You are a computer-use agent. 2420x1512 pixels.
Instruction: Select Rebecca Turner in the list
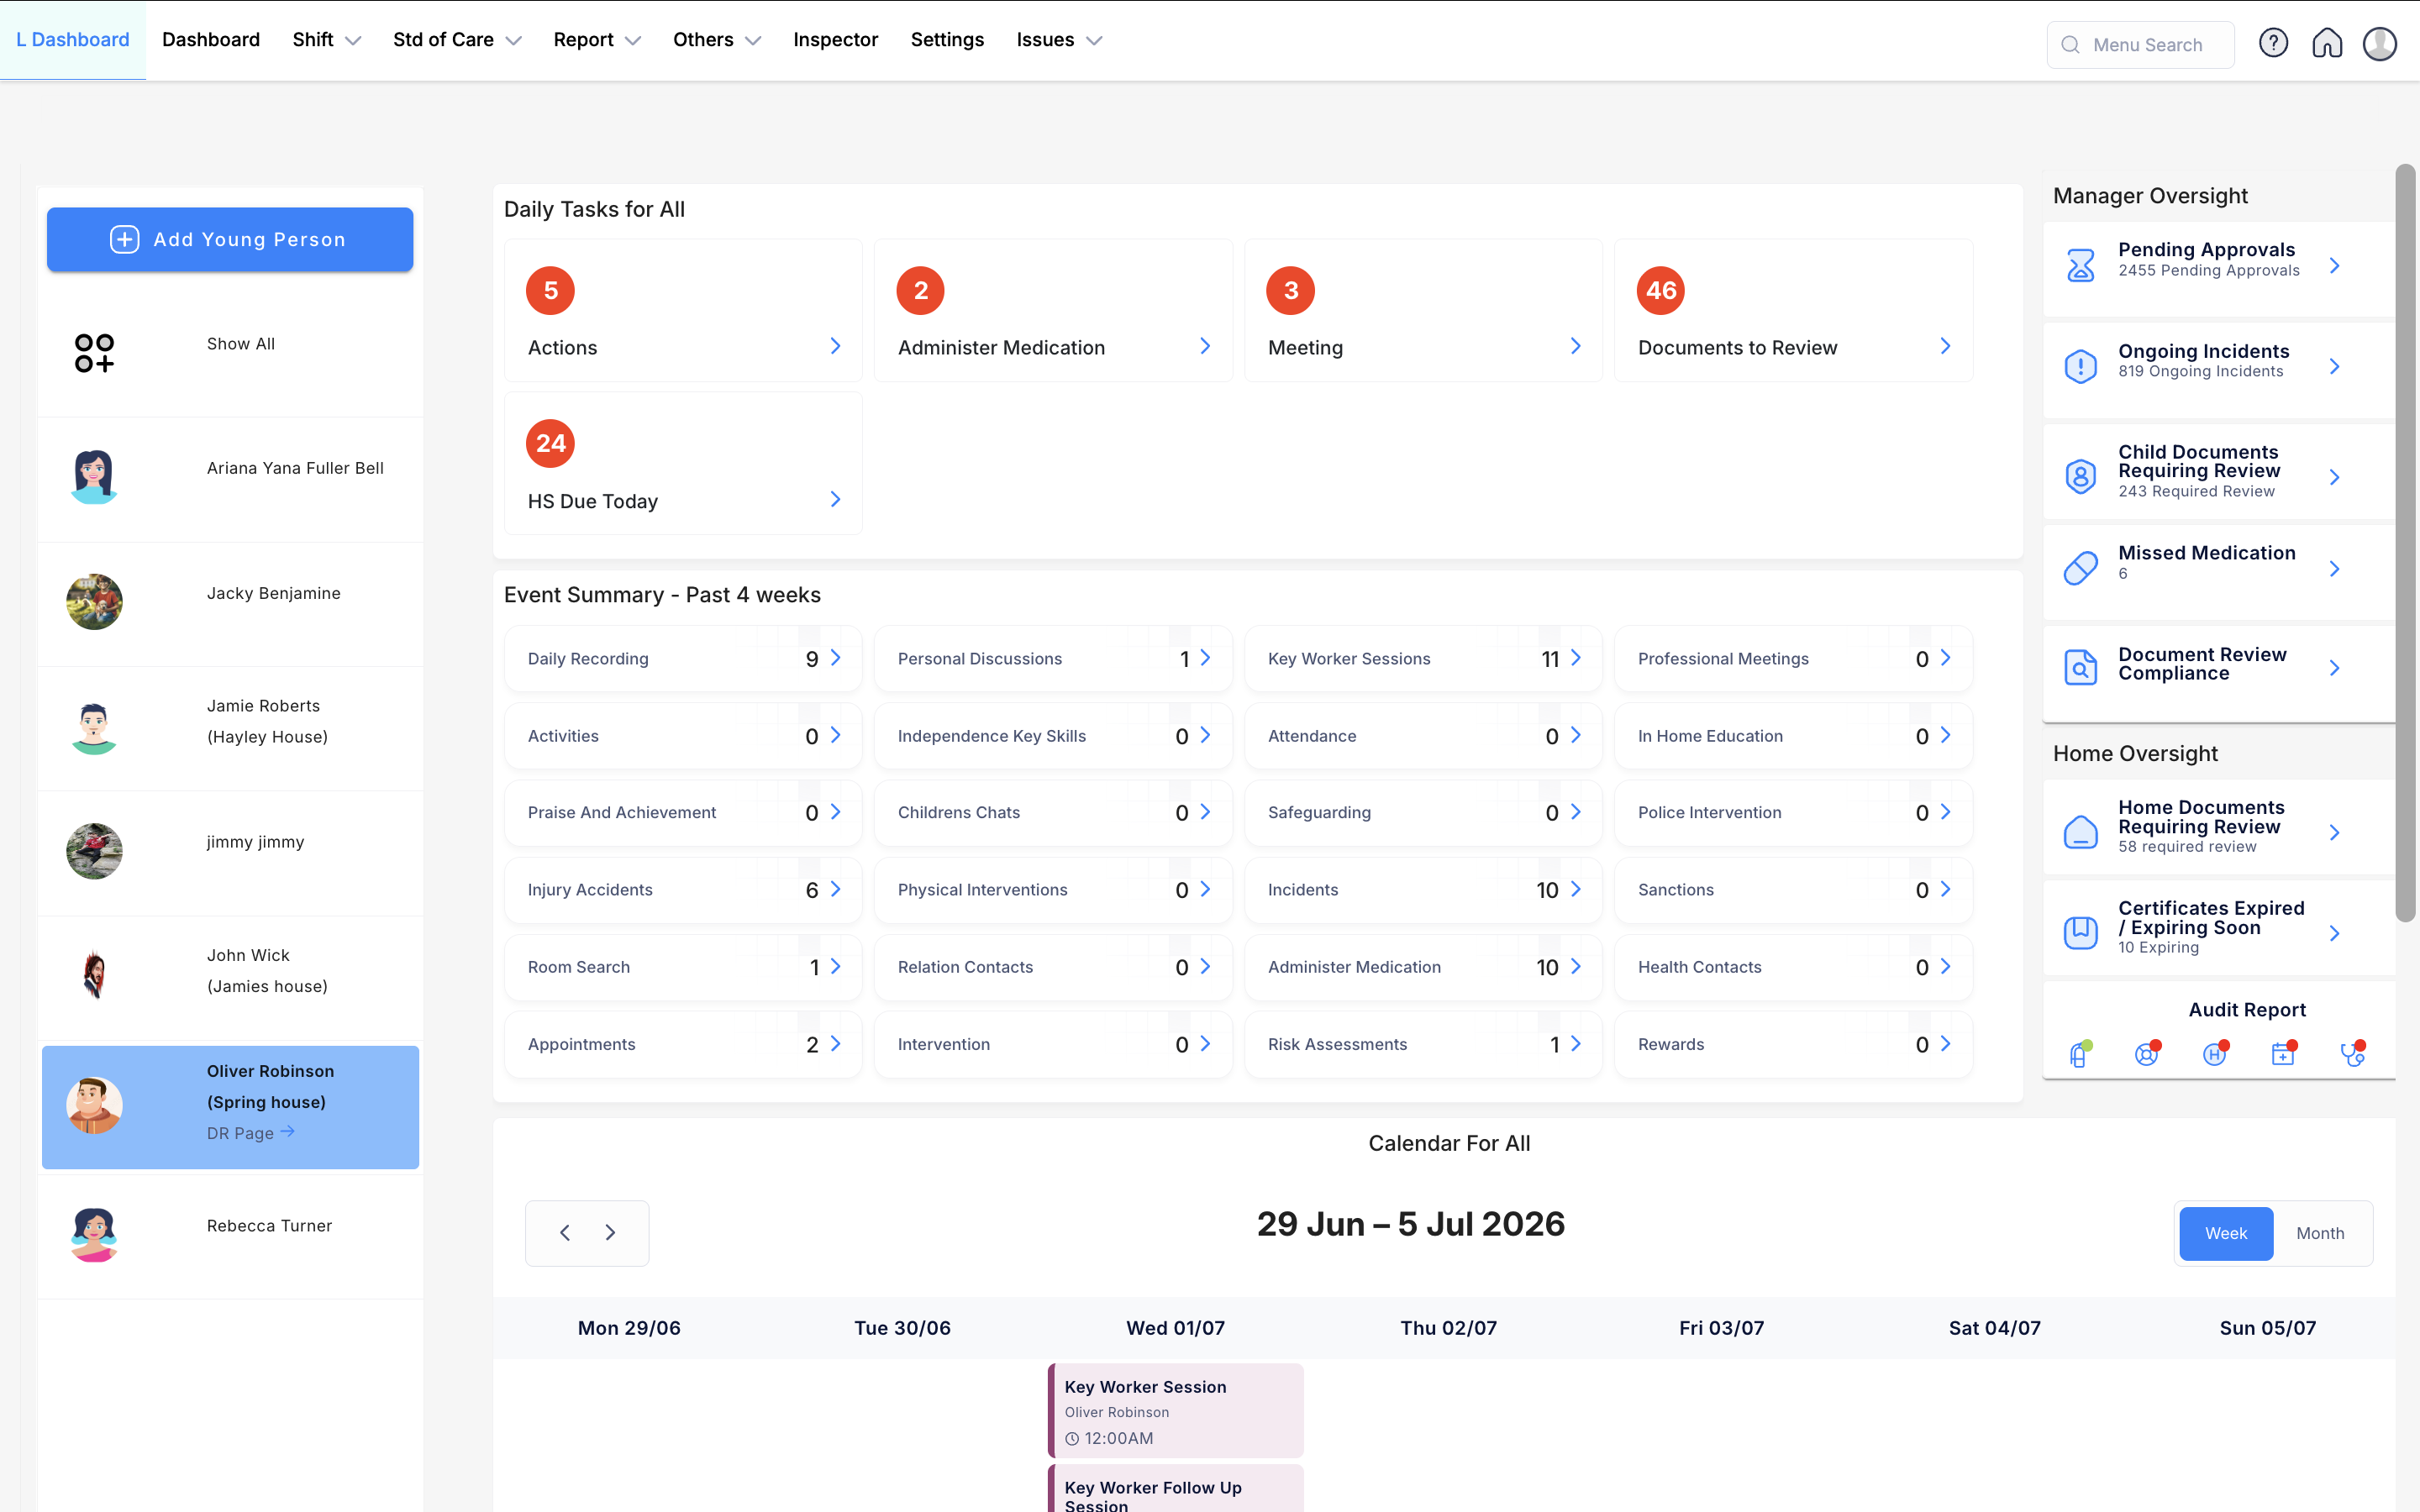pyautogui.click(x=230, y=1236)
